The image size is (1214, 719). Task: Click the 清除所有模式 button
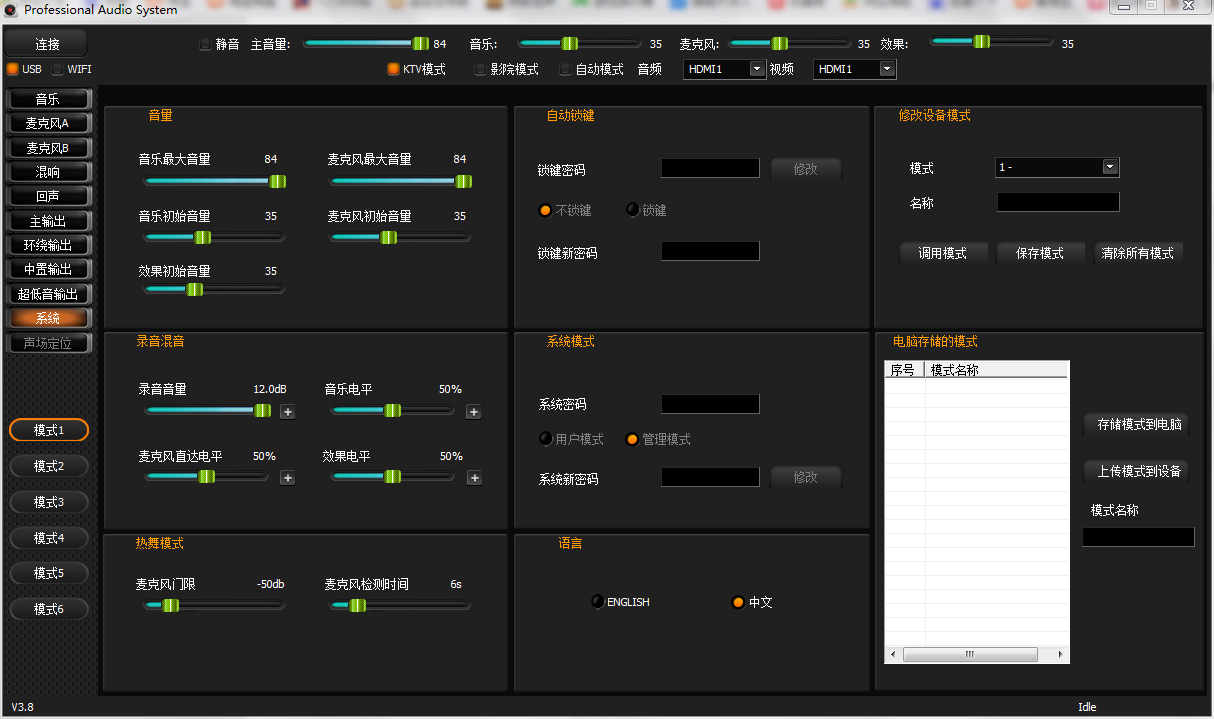[x=1138, y=253]
